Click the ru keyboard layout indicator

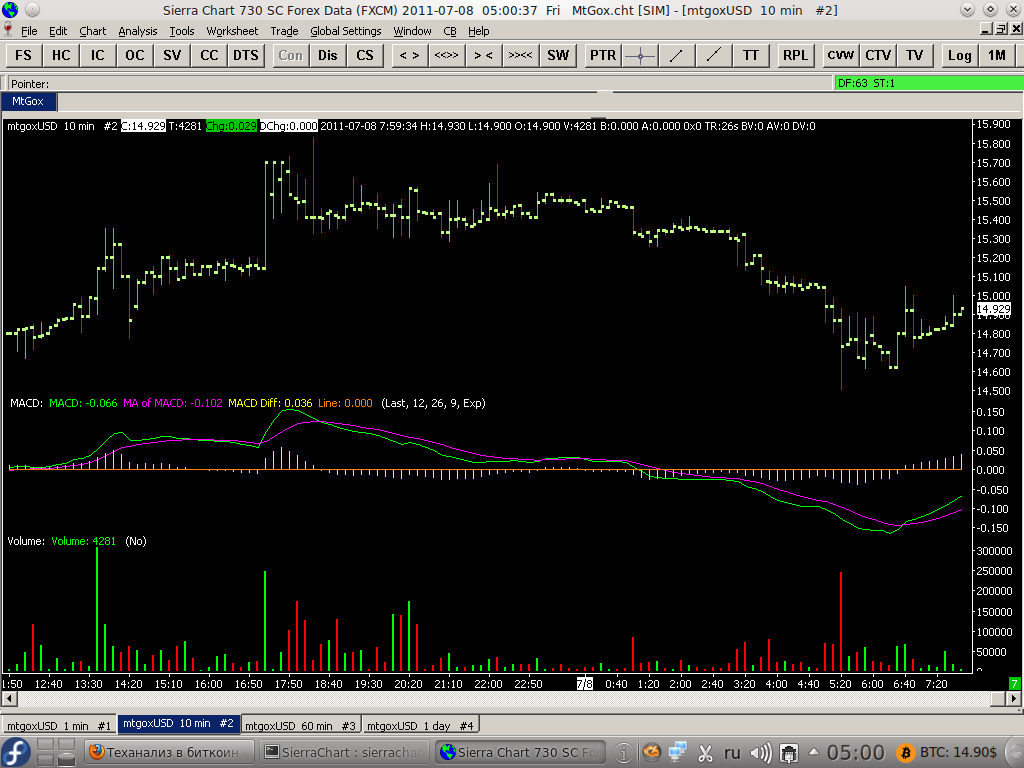tap(732, 752)
